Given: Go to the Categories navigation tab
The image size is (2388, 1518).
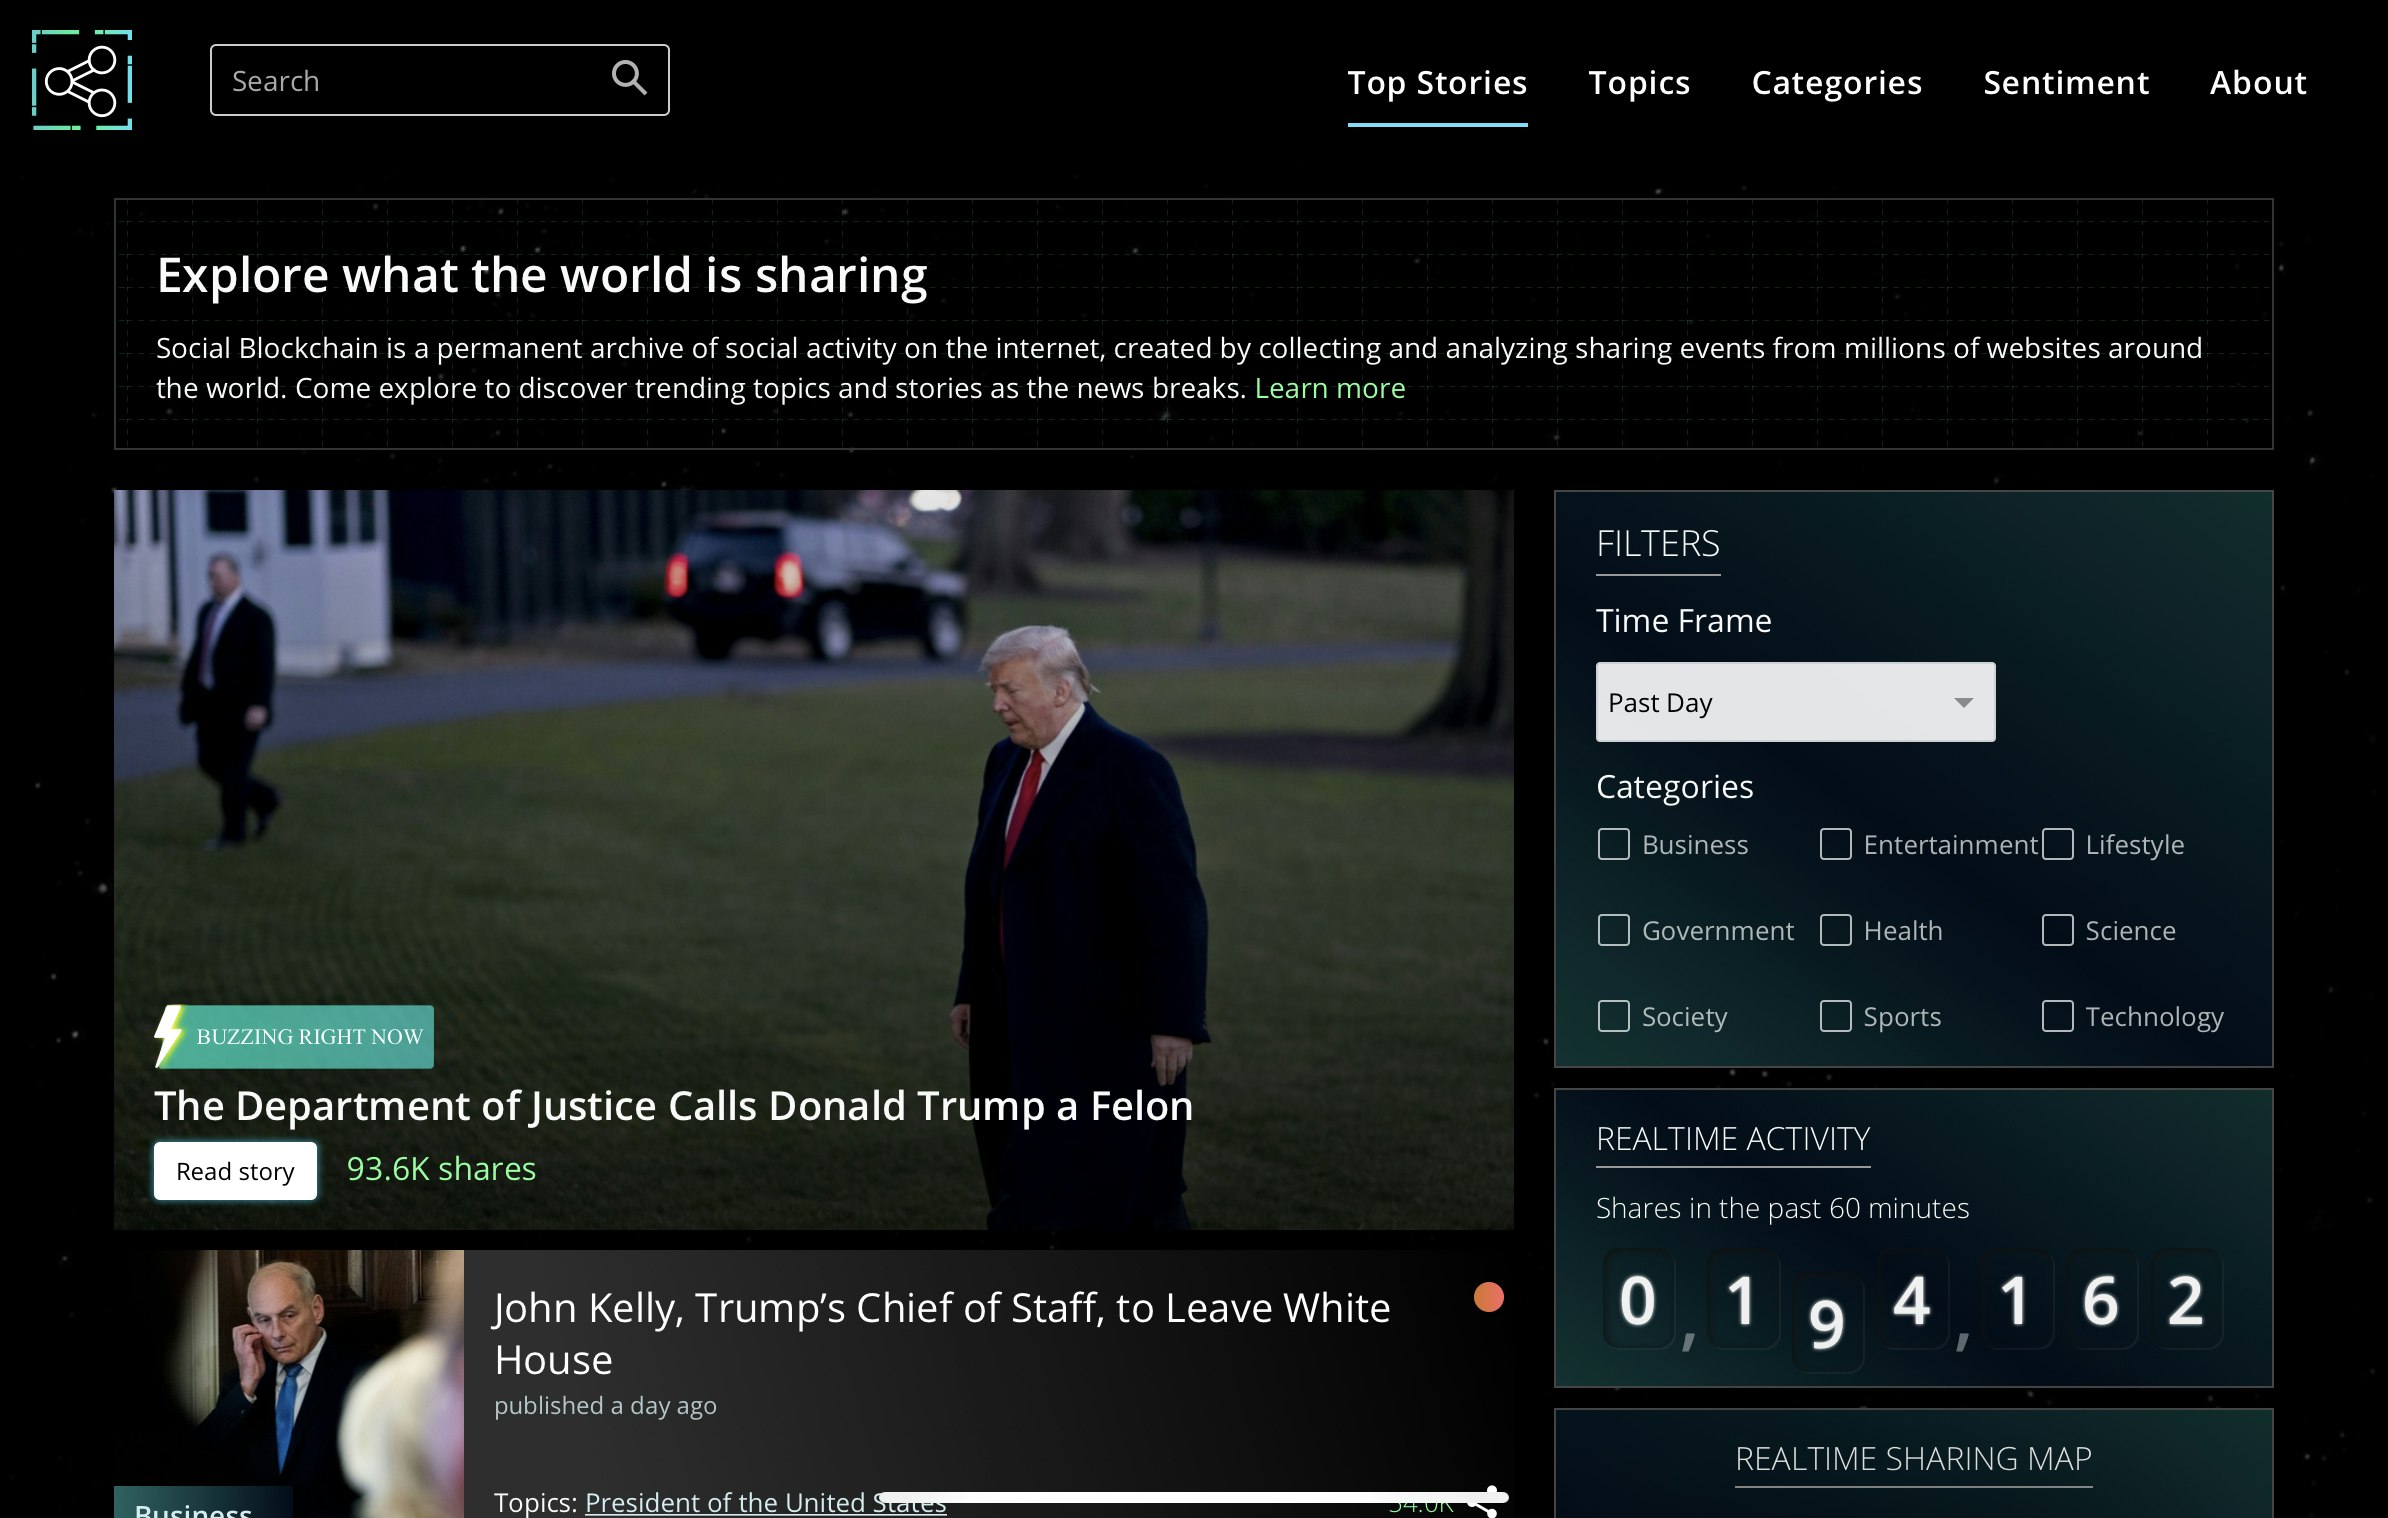Looking at the screenshot, I should 1836,82.
